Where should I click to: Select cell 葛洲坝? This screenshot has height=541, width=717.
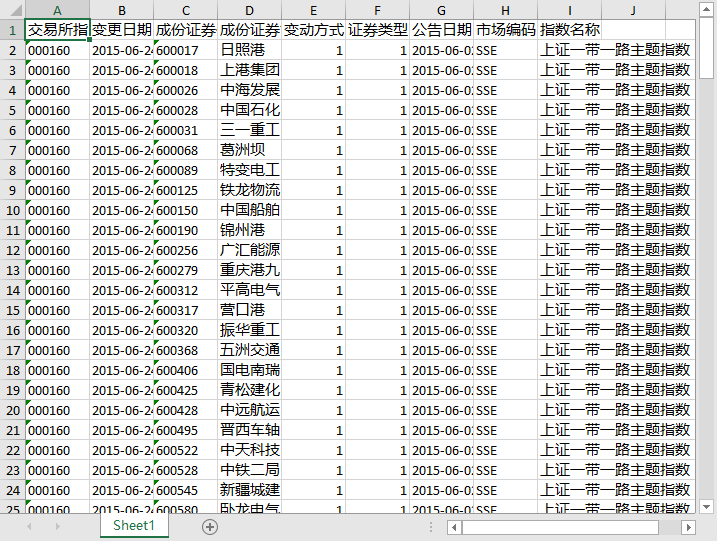pos(250,150)
